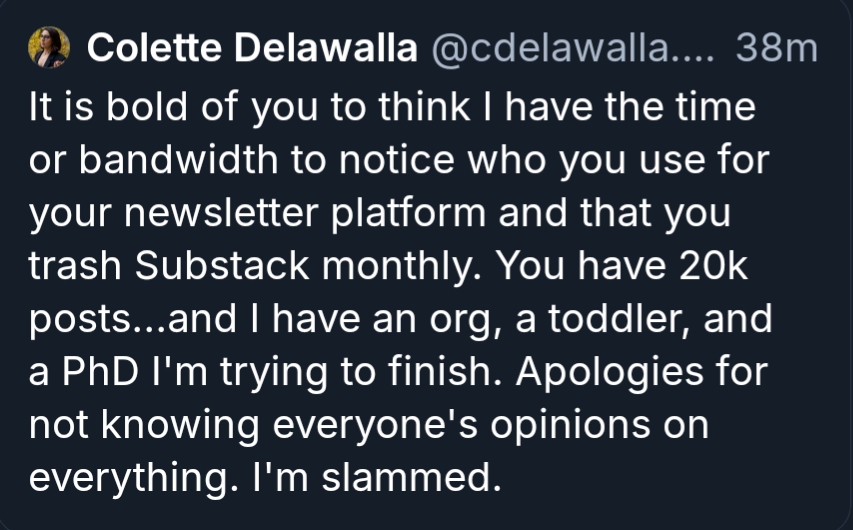Click Colette Delawalla's profile avatar
853x530 pixels.
pyautogui.click(x=49, y=47)
